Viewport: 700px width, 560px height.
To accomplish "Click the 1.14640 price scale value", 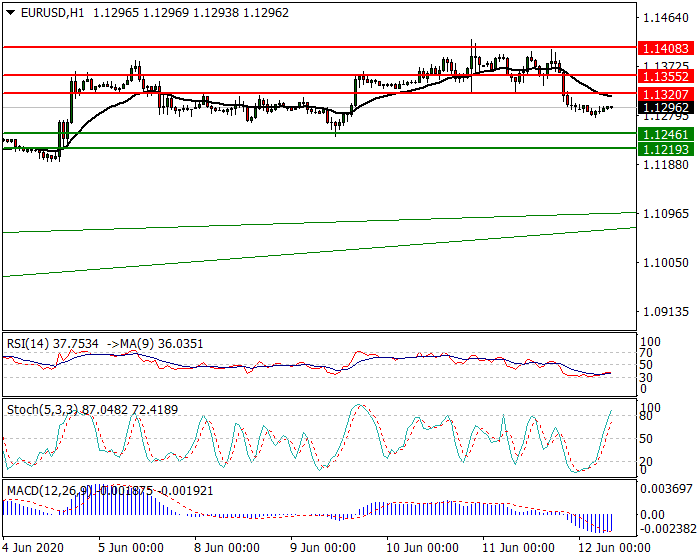I will (666, 18).
